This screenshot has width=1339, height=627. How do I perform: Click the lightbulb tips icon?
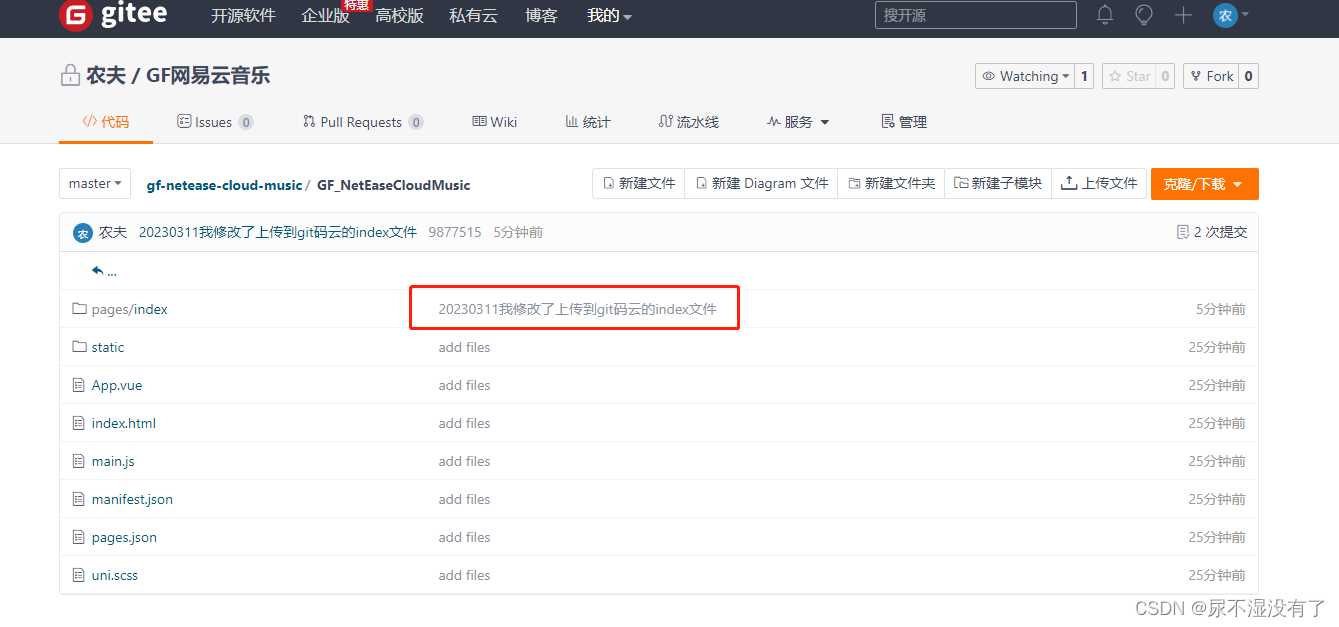[x=1144, y=15]
